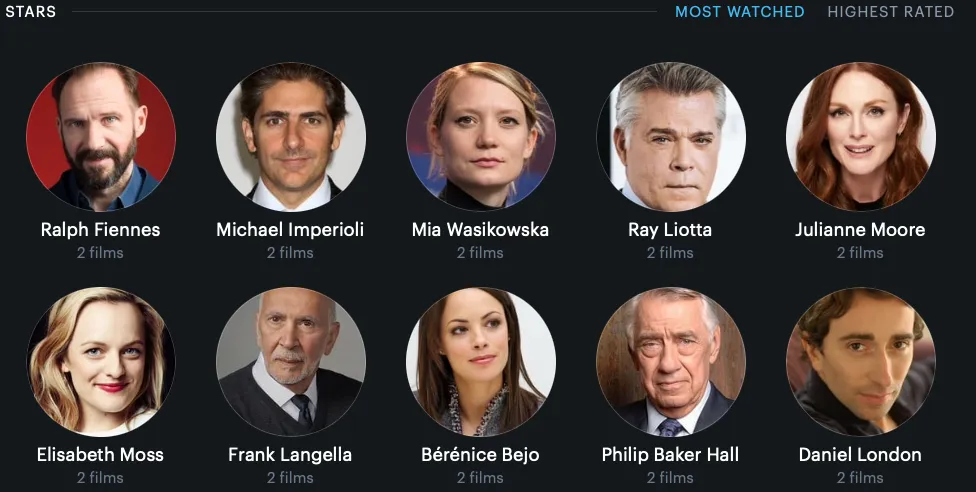976x492 pixels.
Task: Open the portrait above Ray Liotta's name
Action: 670,136
